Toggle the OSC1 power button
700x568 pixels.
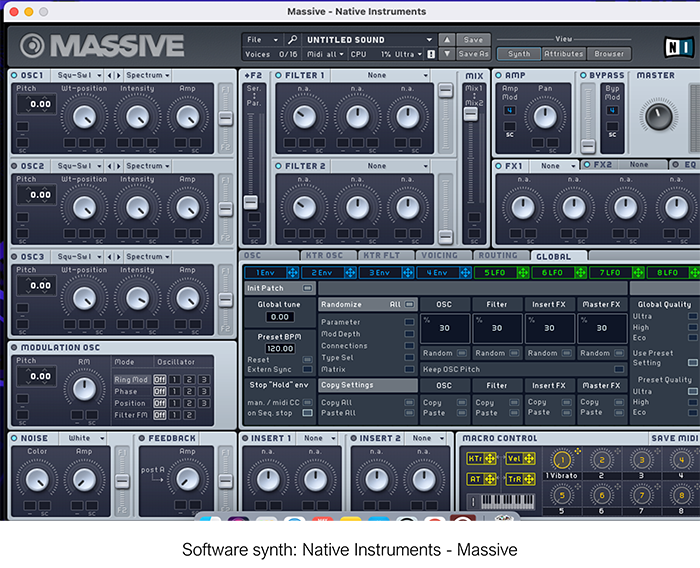14,76
